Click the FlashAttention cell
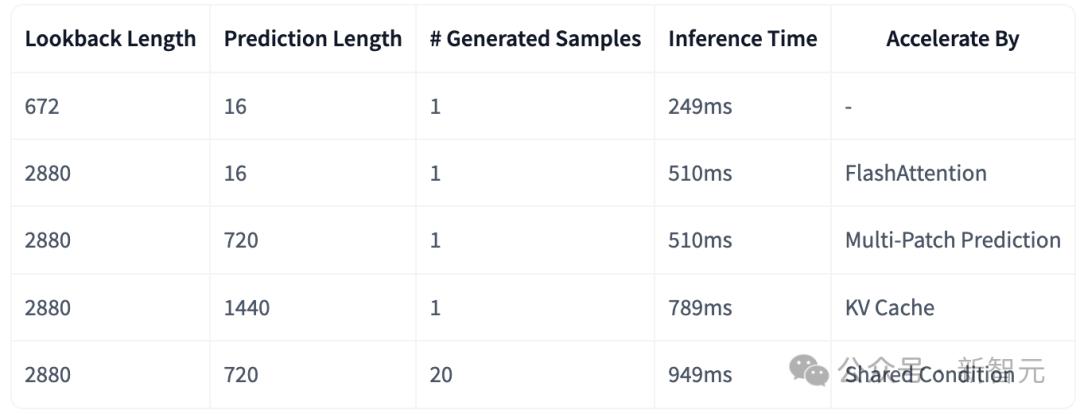This screenshot has width=1080, height=414. pos(915,173)
